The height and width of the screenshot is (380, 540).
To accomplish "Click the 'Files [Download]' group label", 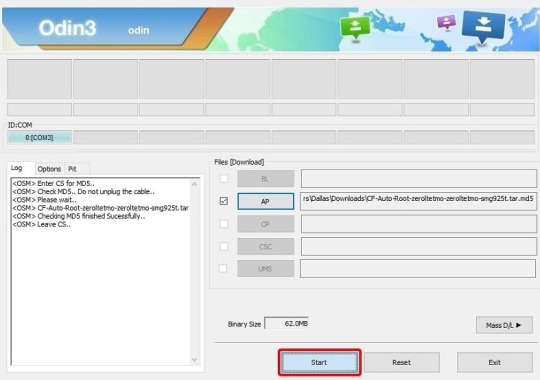I will point(239,162).
